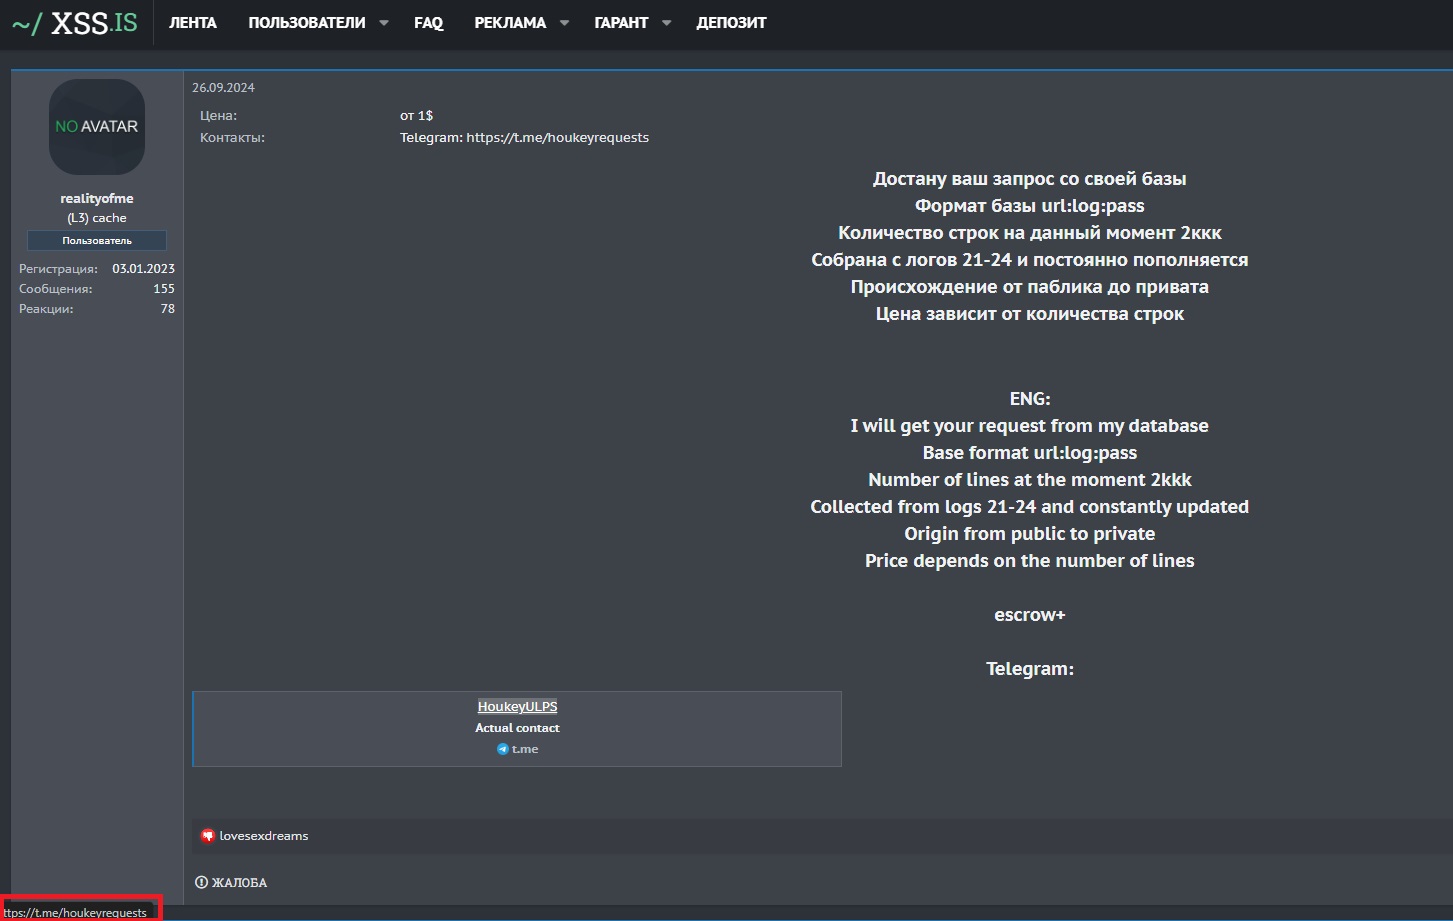The image size is (1453, 921).
Task: Follow the https://t.me/houkeyrequests contact link
Action: [x=557, y=138]
